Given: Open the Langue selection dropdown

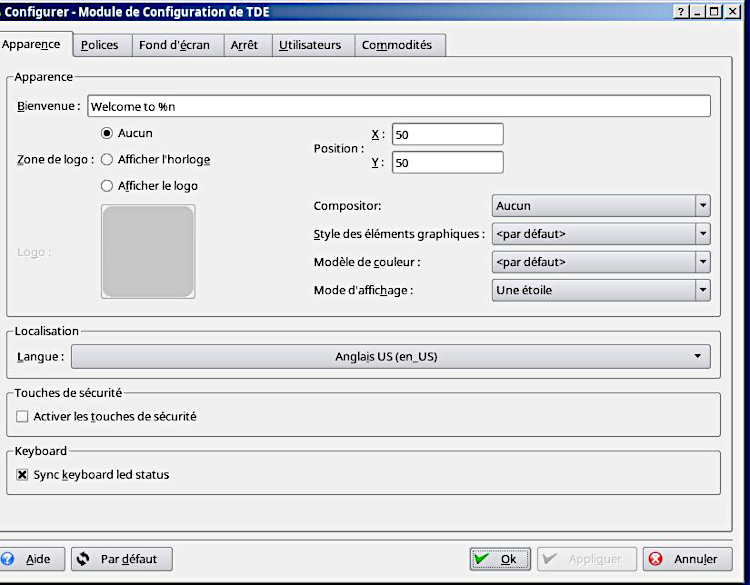Looking at the screenshot, I should (x=391, y=356).
